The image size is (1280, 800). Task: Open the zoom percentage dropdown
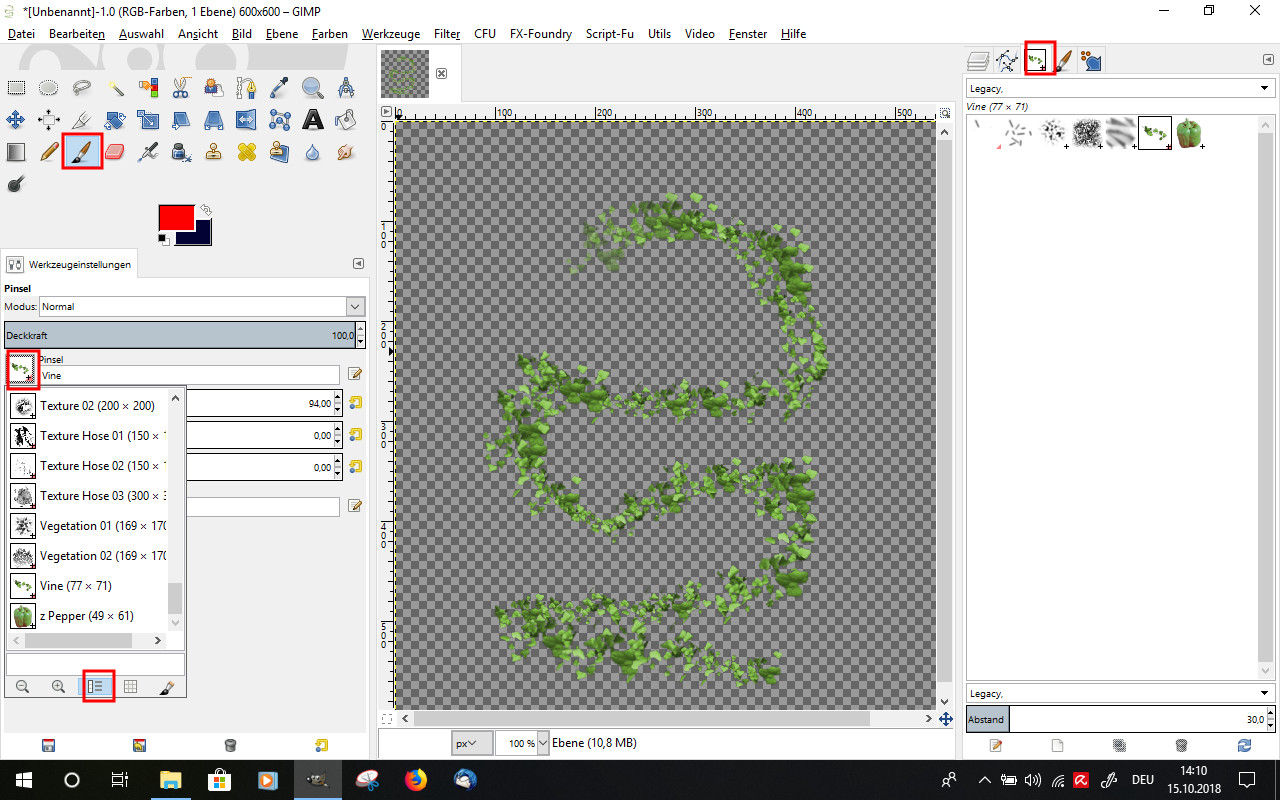543,743
